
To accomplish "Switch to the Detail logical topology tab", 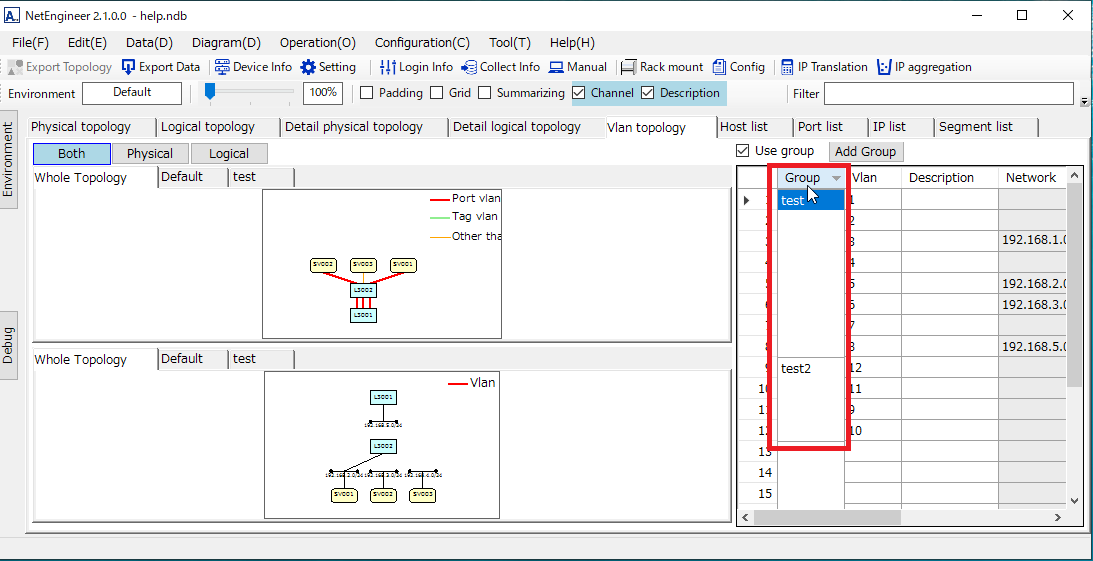I will (516, 127).
